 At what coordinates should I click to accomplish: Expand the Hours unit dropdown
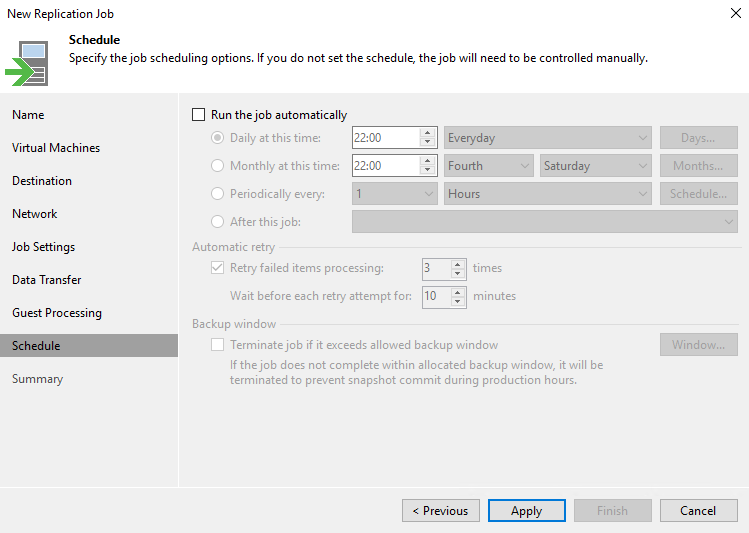pyautogui.click(x=547, y=194)
